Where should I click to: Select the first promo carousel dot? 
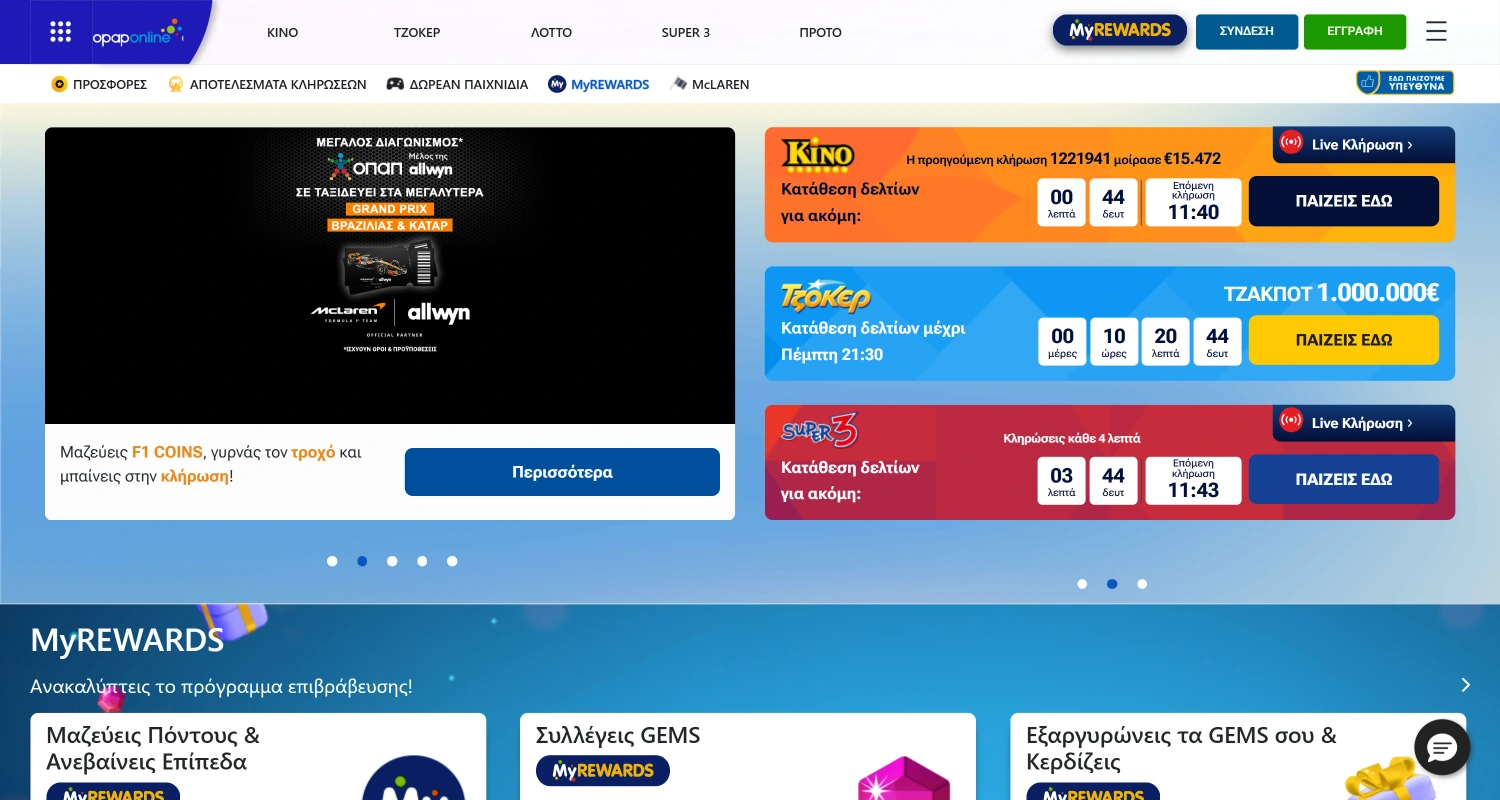(x=332, y=561)
